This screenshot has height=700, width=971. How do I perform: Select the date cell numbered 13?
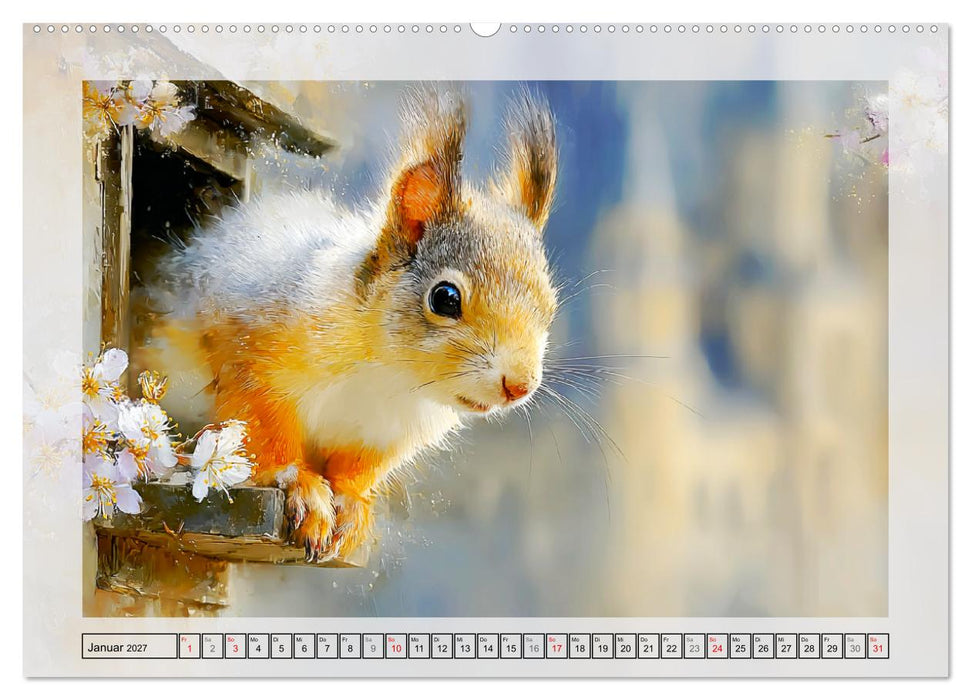click(464, 645)
